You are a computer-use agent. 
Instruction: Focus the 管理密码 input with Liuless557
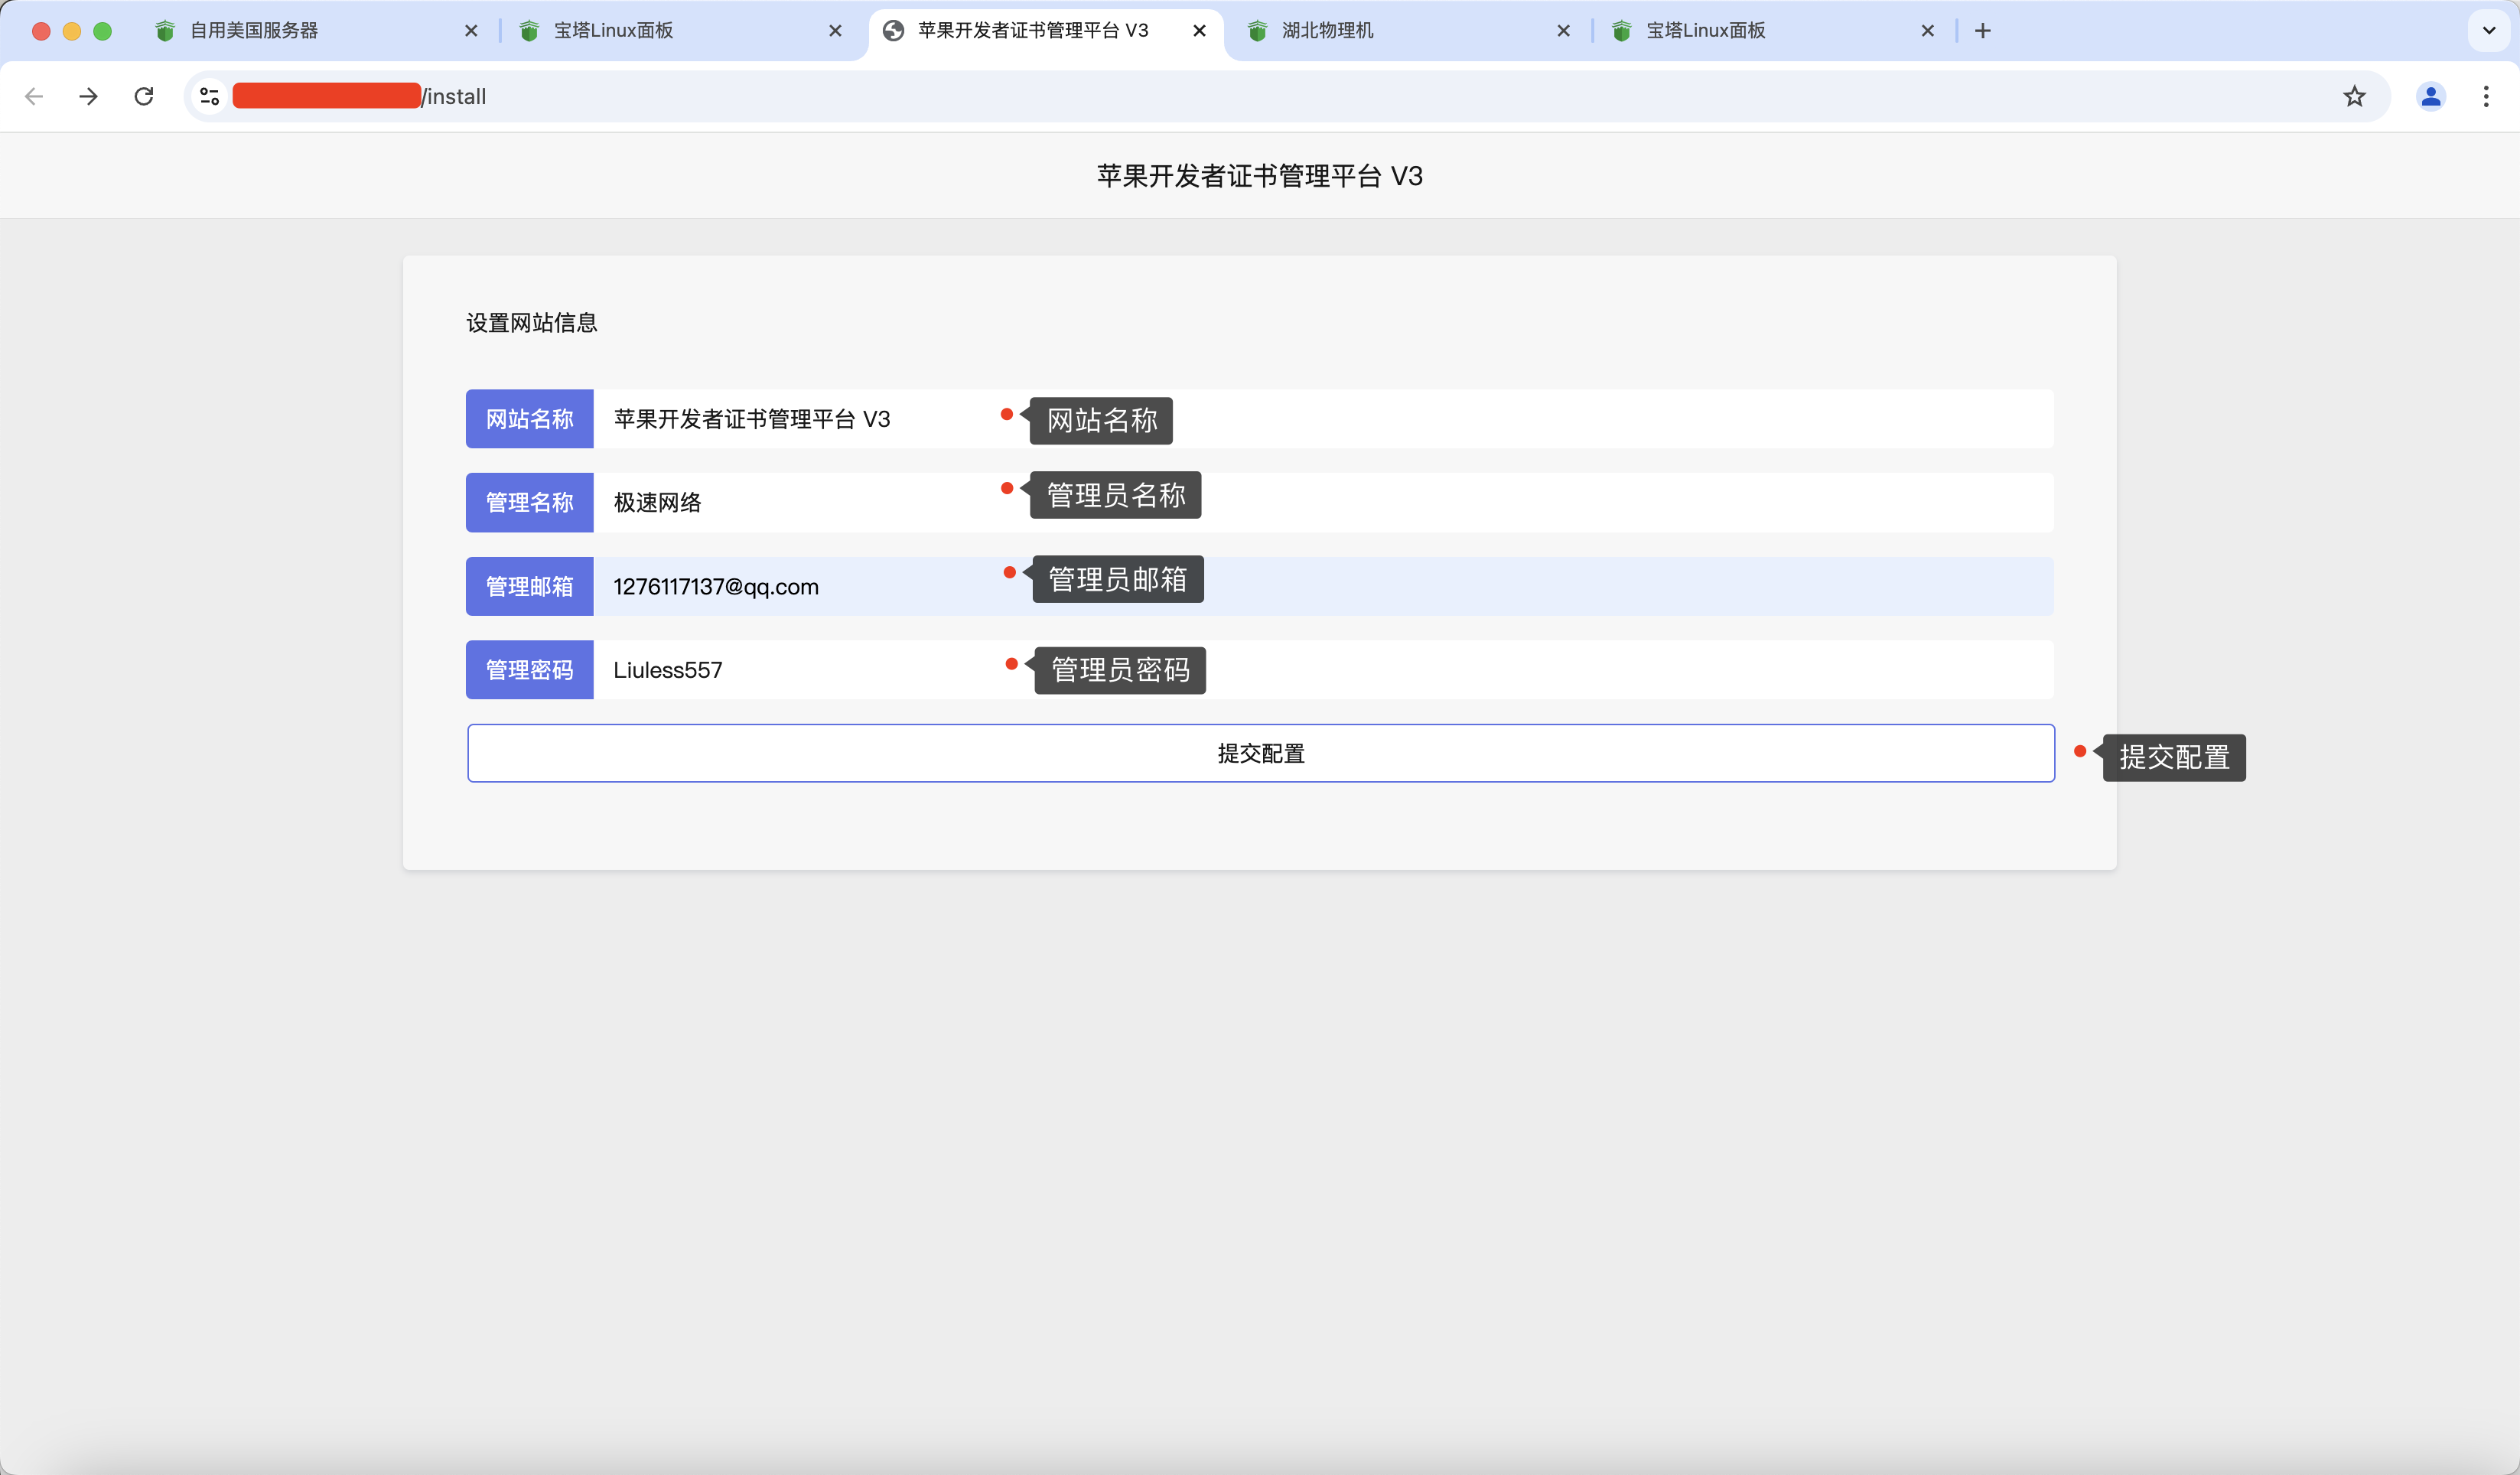(1323, 670)
